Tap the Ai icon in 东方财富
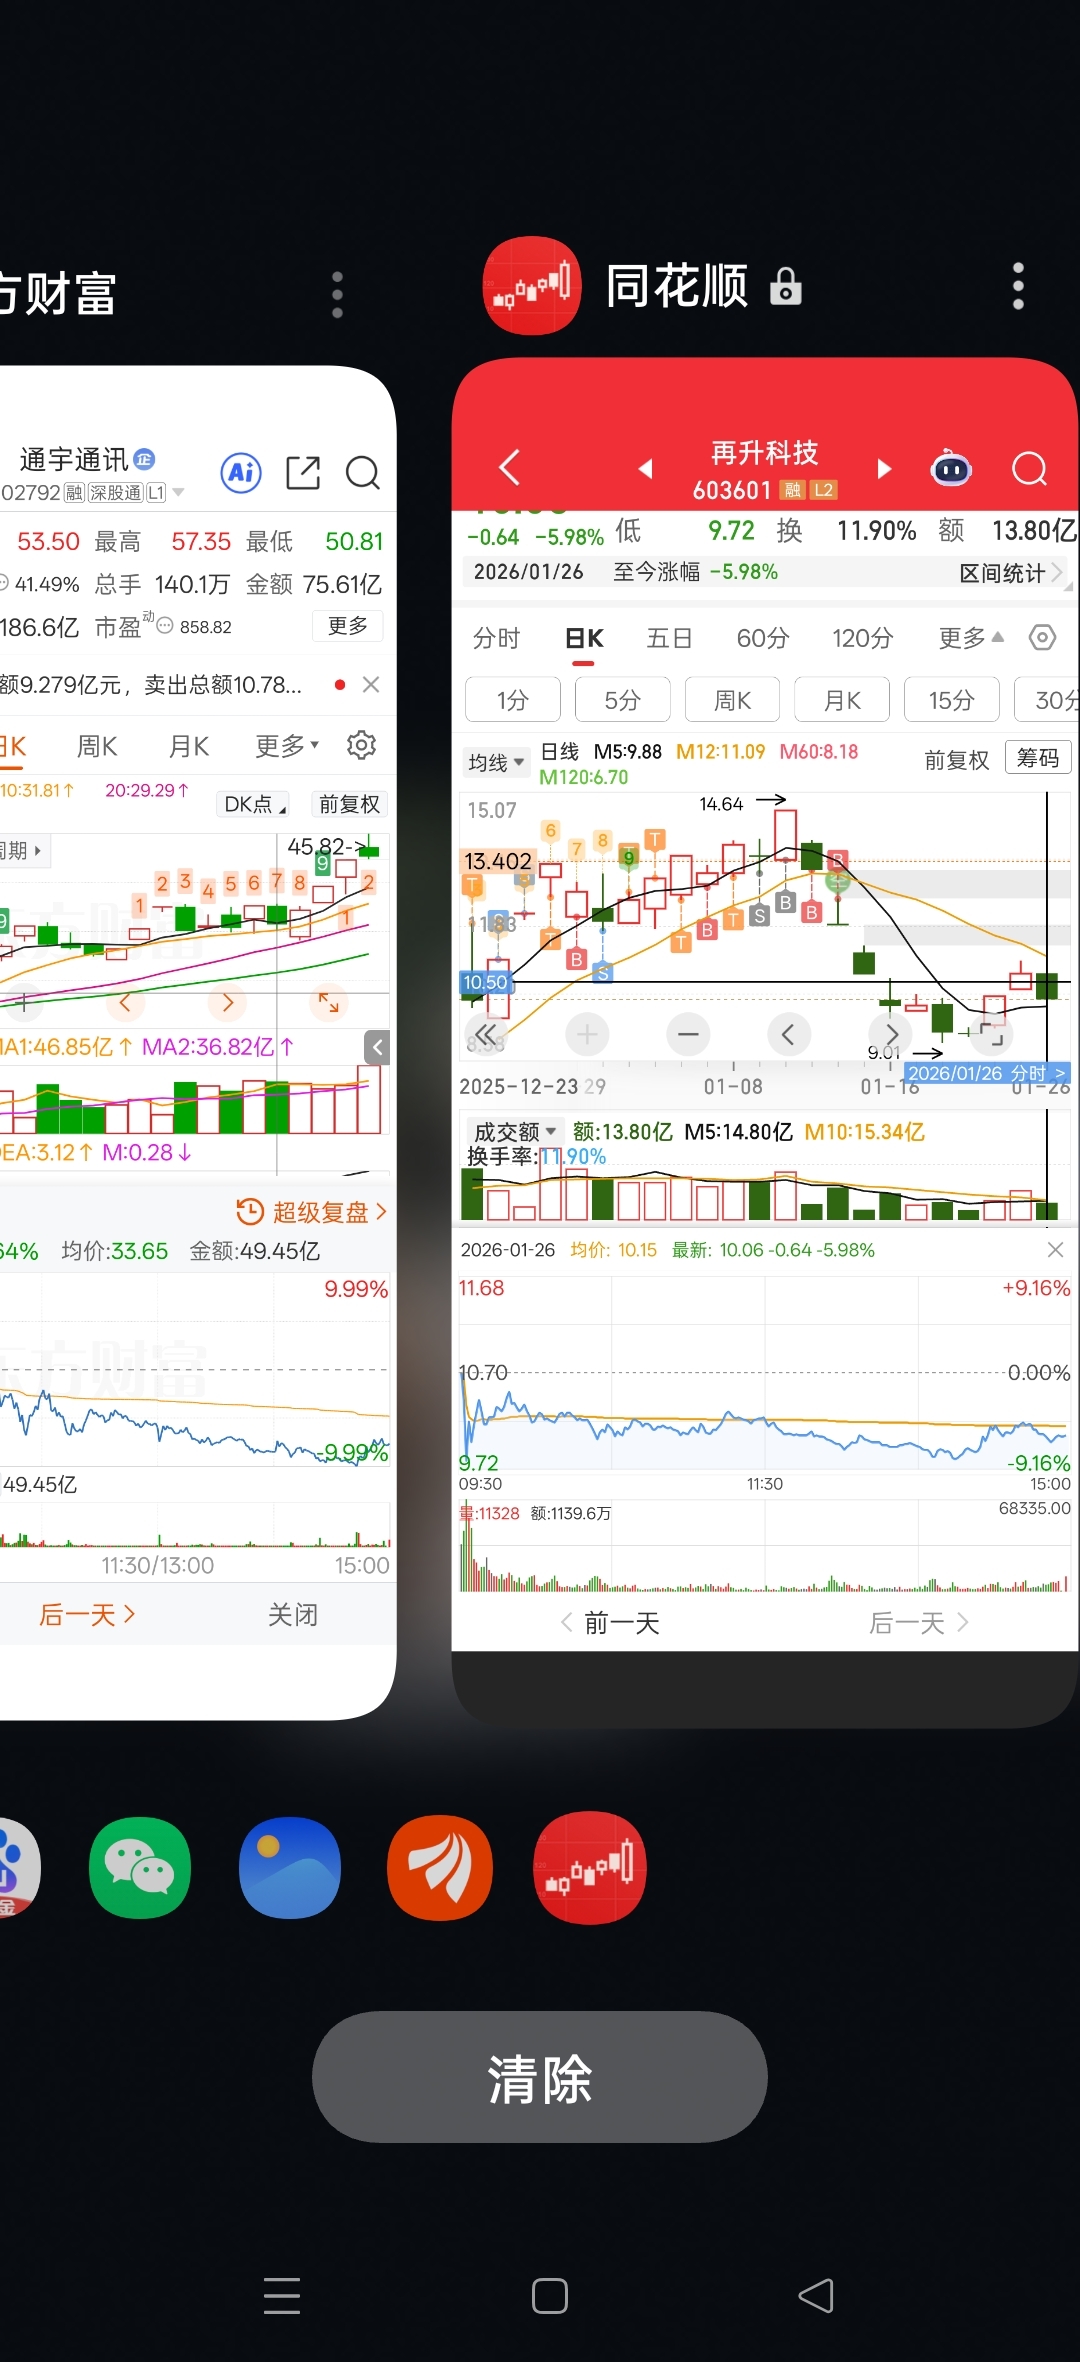This screenshot has width=1080, height=2362. tap(241, 472)
